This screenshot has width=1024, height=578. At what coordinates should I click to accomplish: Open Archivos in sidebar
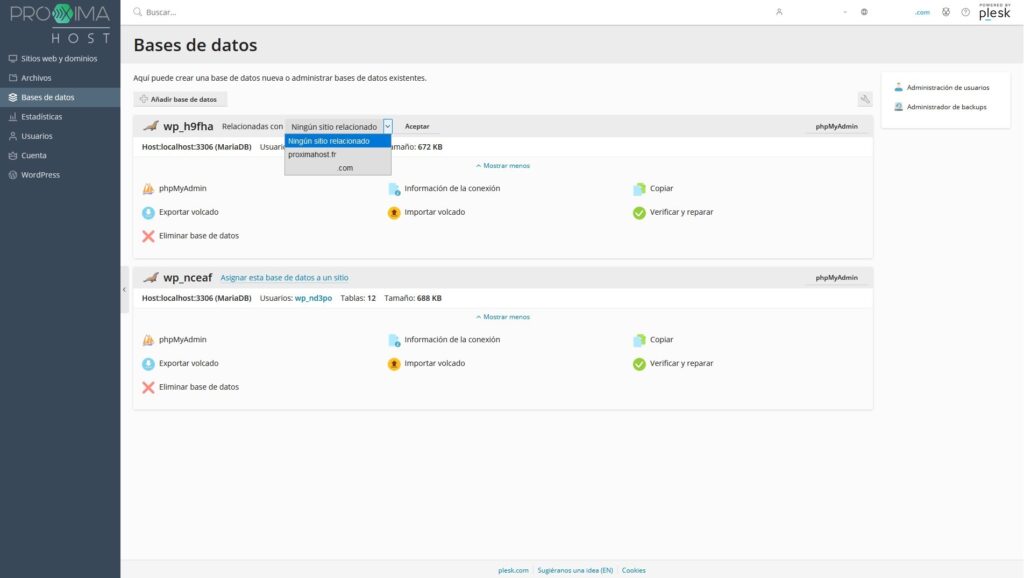click(60, 78)
